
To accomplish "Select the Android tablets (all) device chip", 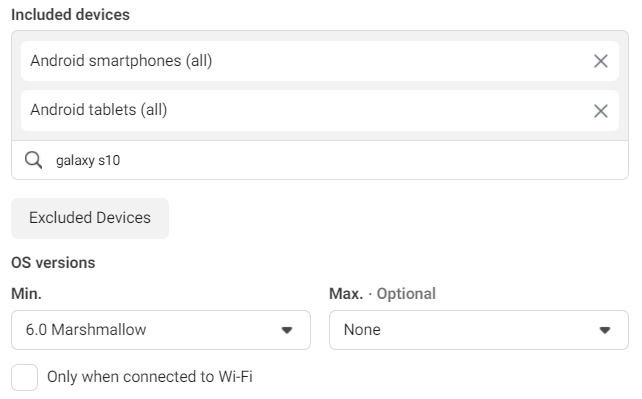I will click(x=320, y=110).
